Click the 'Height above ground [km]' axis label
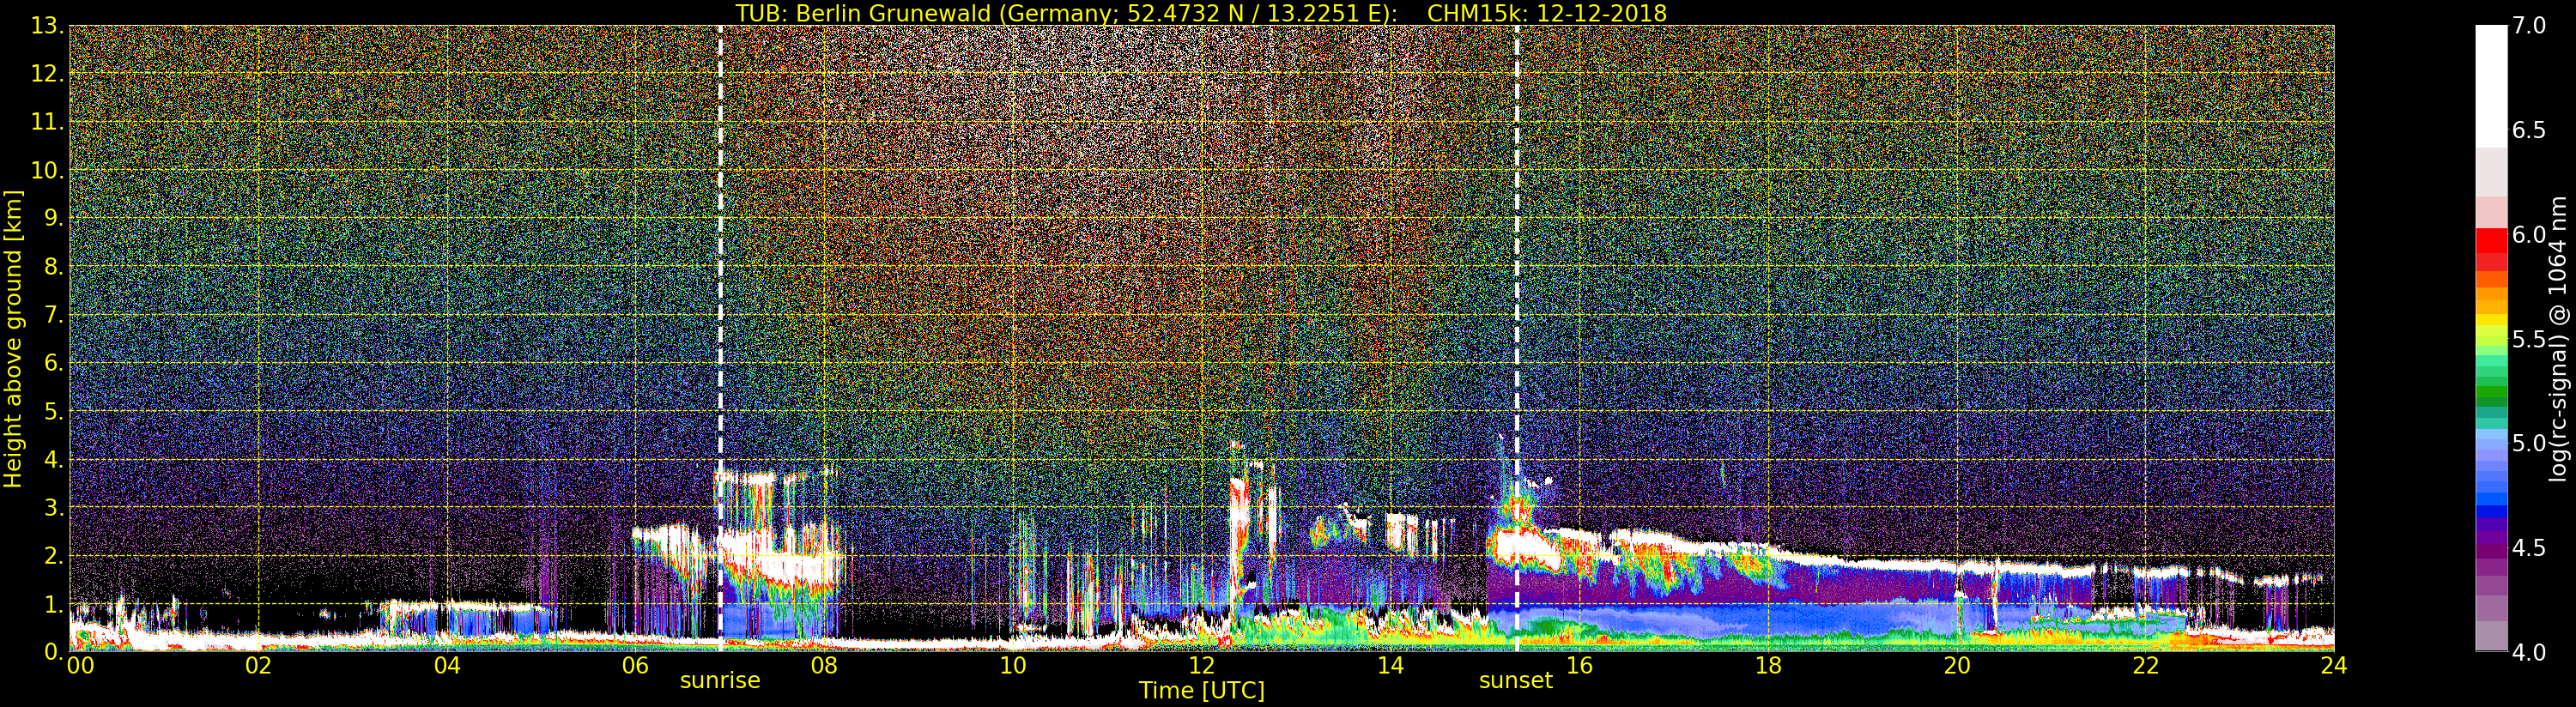Image resolution: width=2576 pixels, height=707 pixels. (13, 338)
